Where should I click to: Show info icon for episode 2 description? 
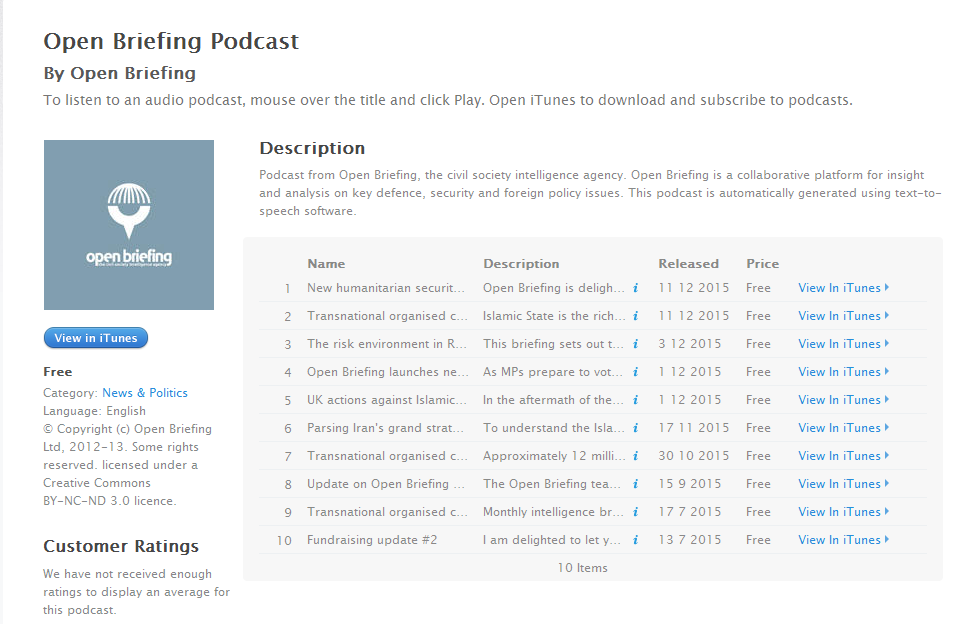pyautogui.click(x=636, y=316)
